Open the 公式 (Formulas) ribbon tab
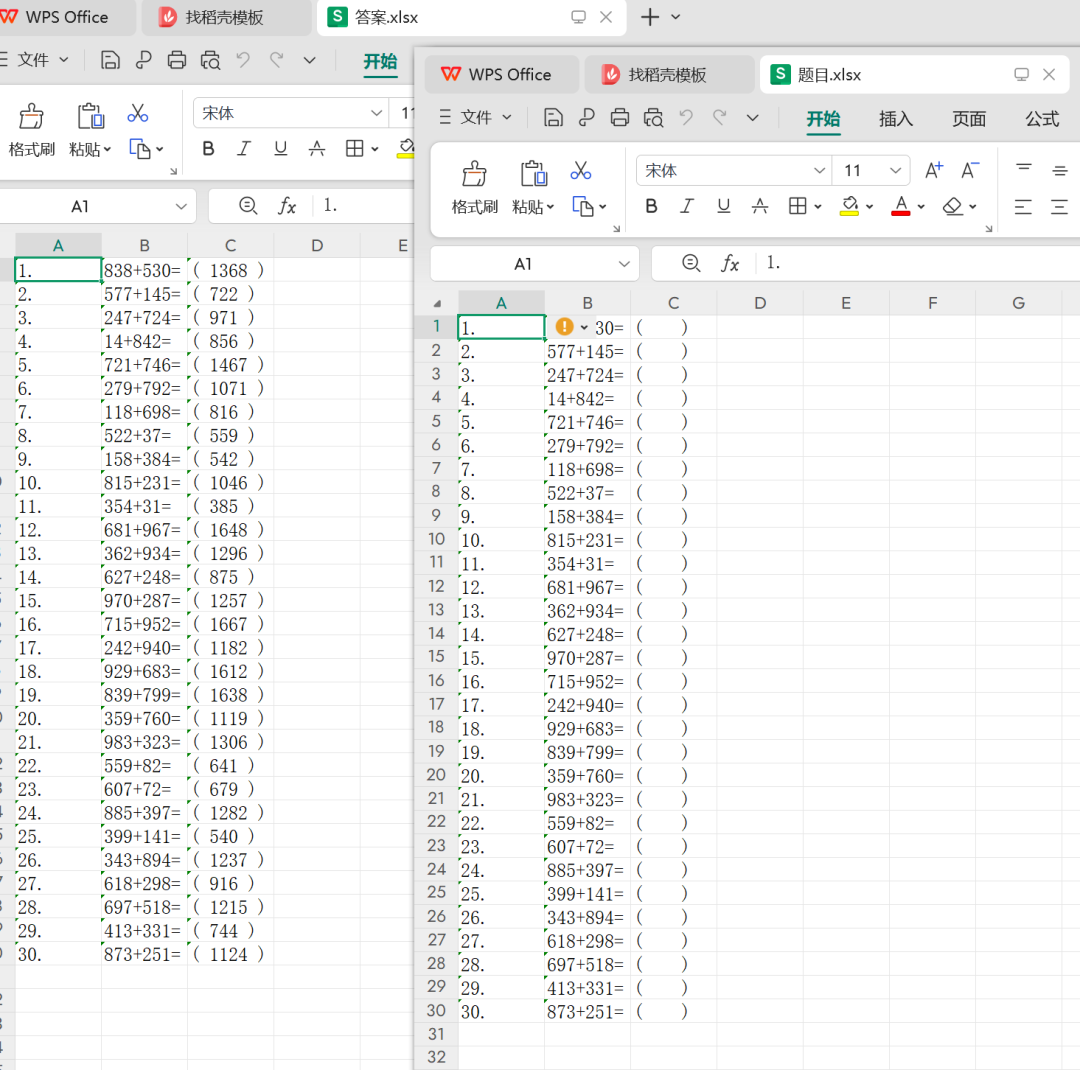 [1041, 118]
